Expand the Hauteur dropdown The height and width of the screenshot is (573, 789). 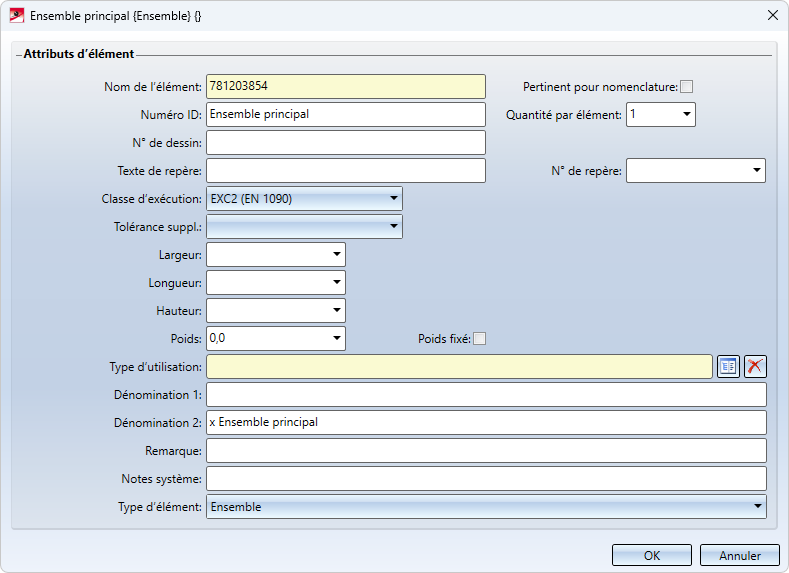[x=337, y=310]
